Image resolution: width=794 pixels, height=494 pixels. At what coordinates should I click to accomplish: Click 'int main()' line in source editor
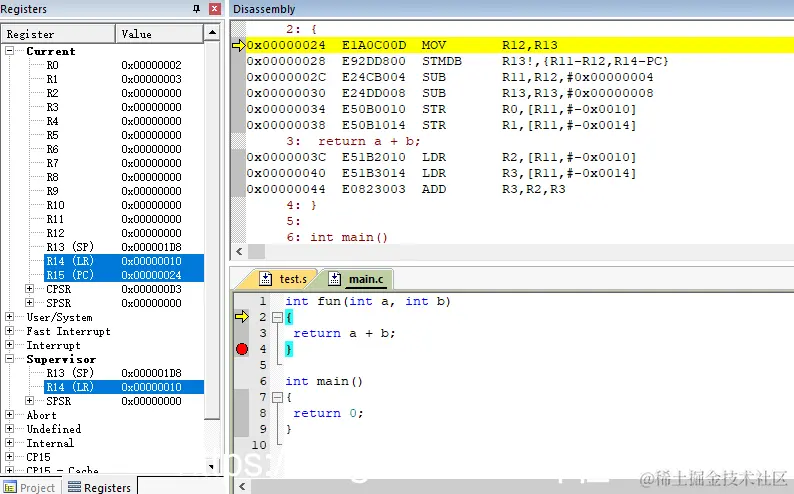324,381
